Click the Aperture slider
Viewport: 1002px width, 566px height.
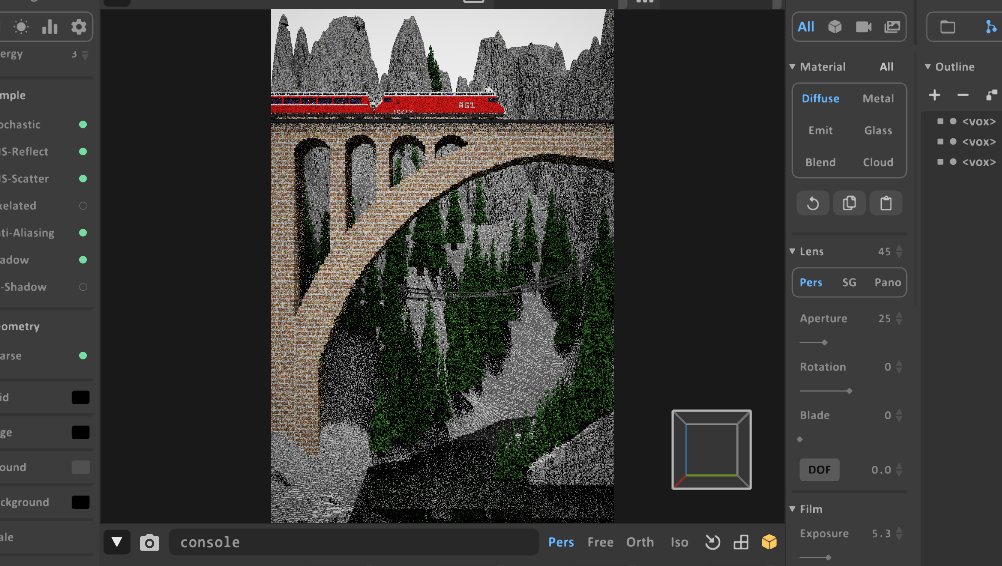813,343
